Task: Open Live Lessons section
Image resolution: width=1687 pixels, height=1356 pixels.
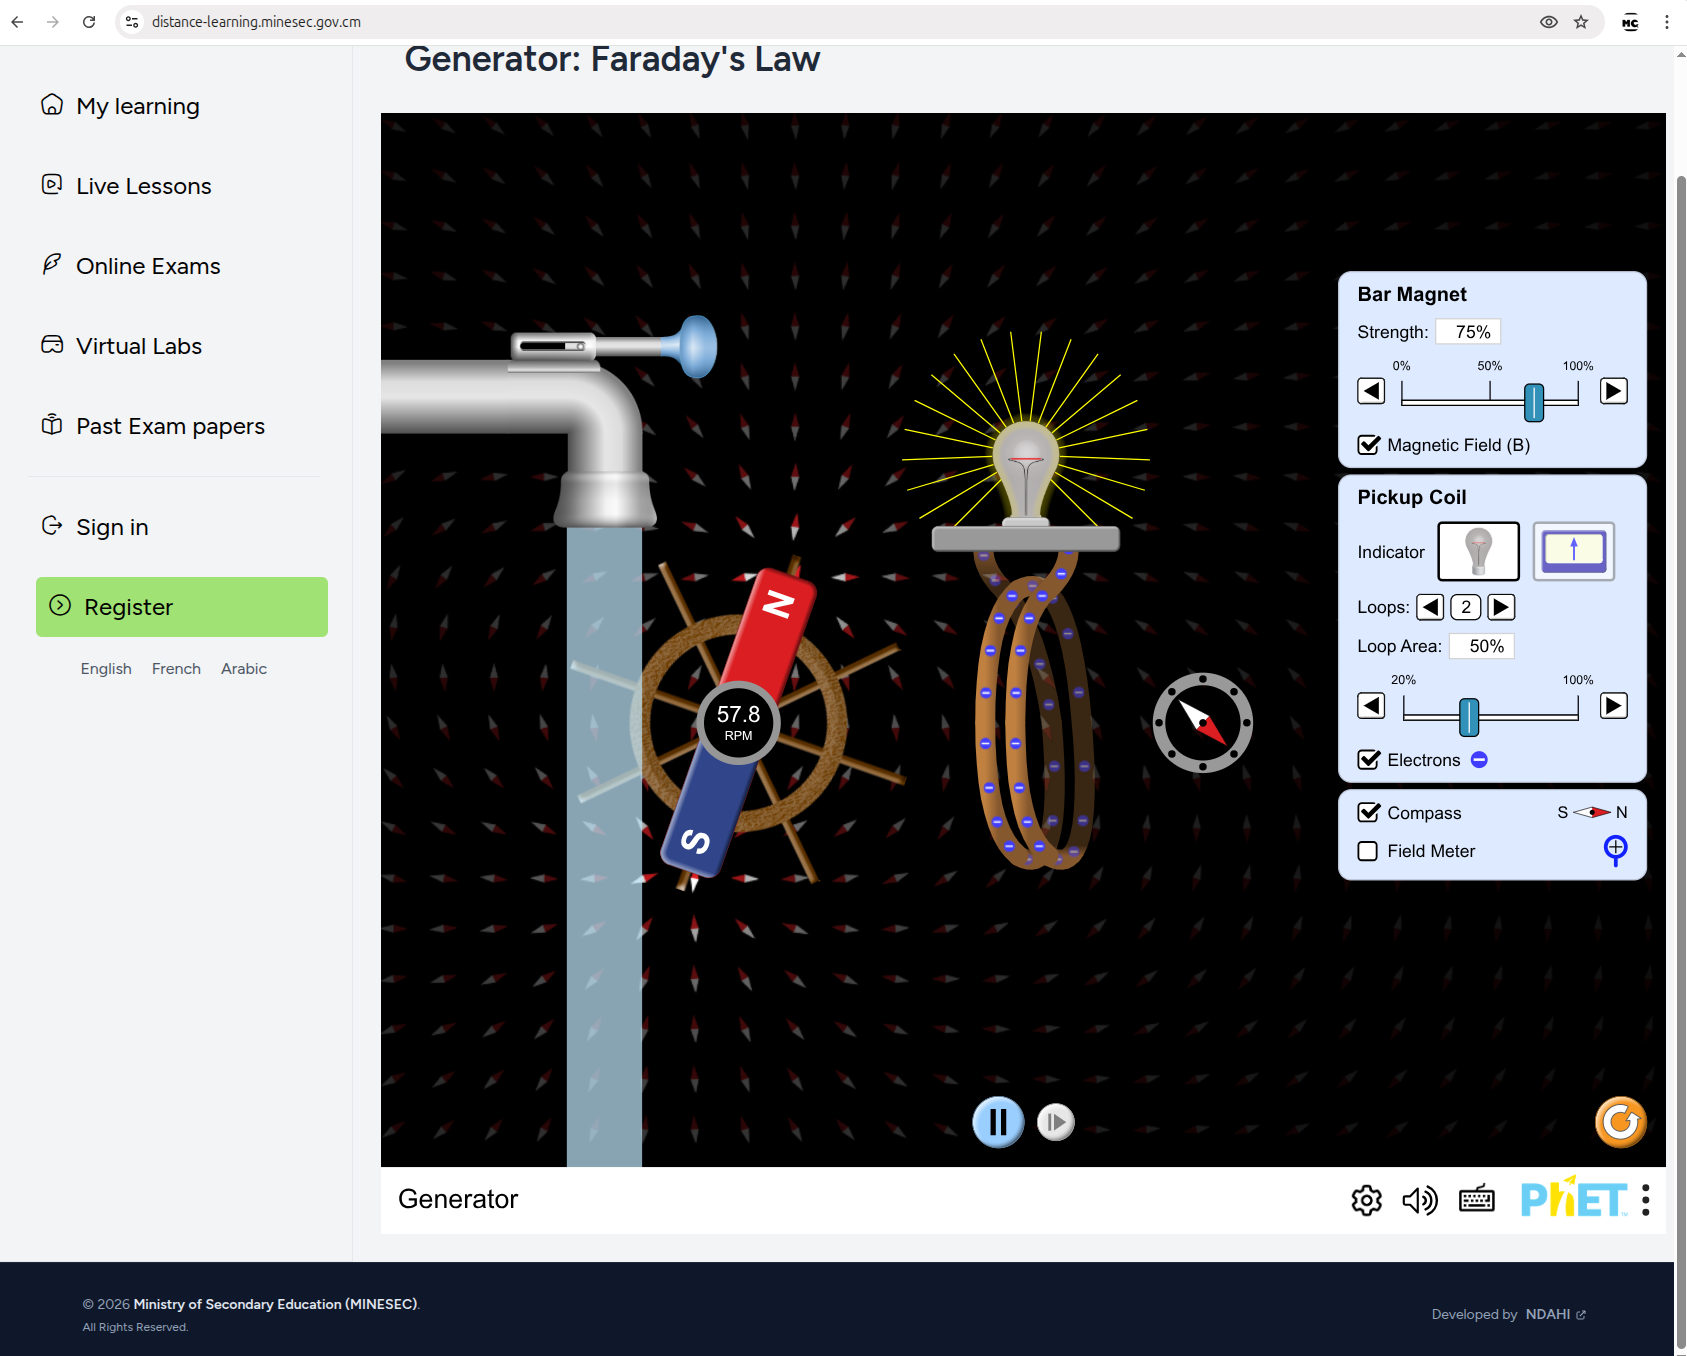Action: (x=144, y=186)
